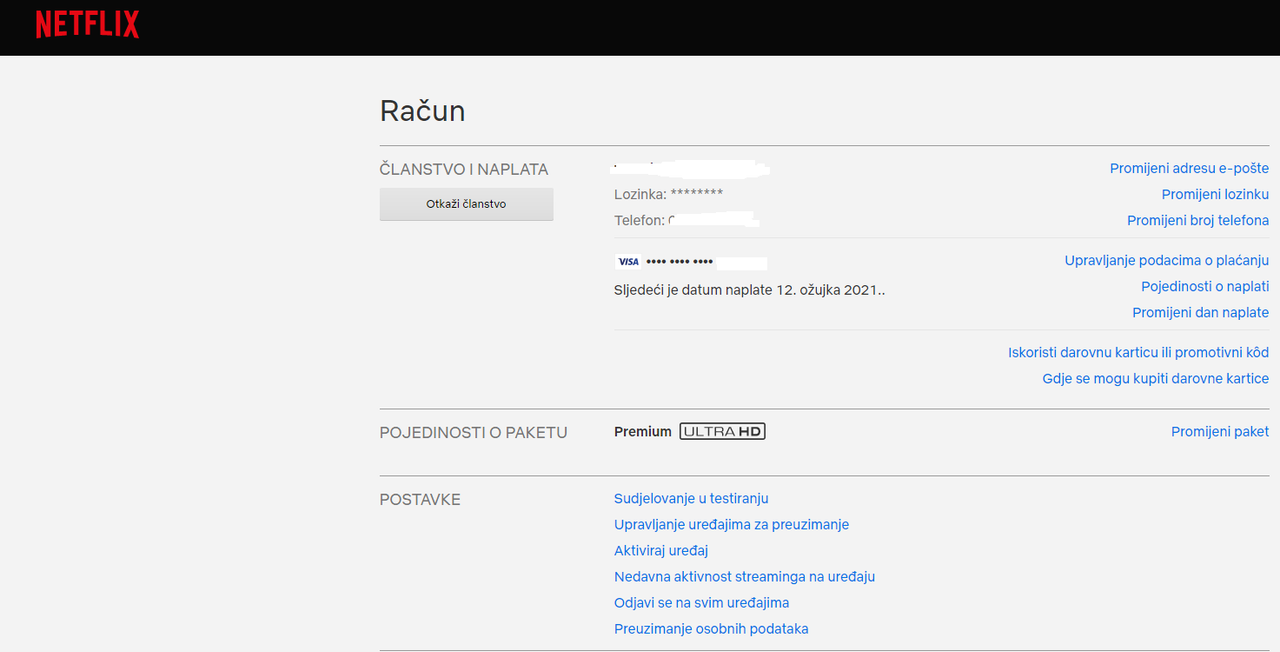Click the Telefon label text
Viewport: 1280px width, 652px height.
639,221
